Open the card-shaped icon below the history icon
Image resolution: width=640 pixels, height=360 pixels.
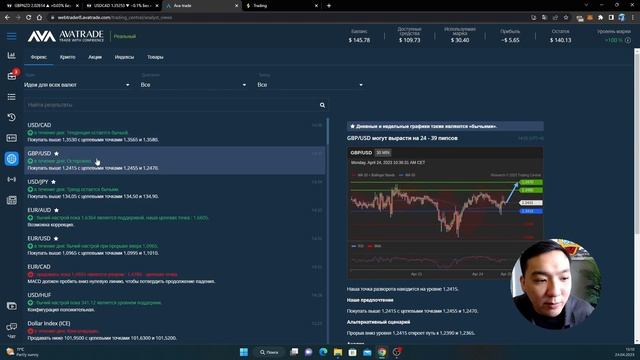[11, 138]
